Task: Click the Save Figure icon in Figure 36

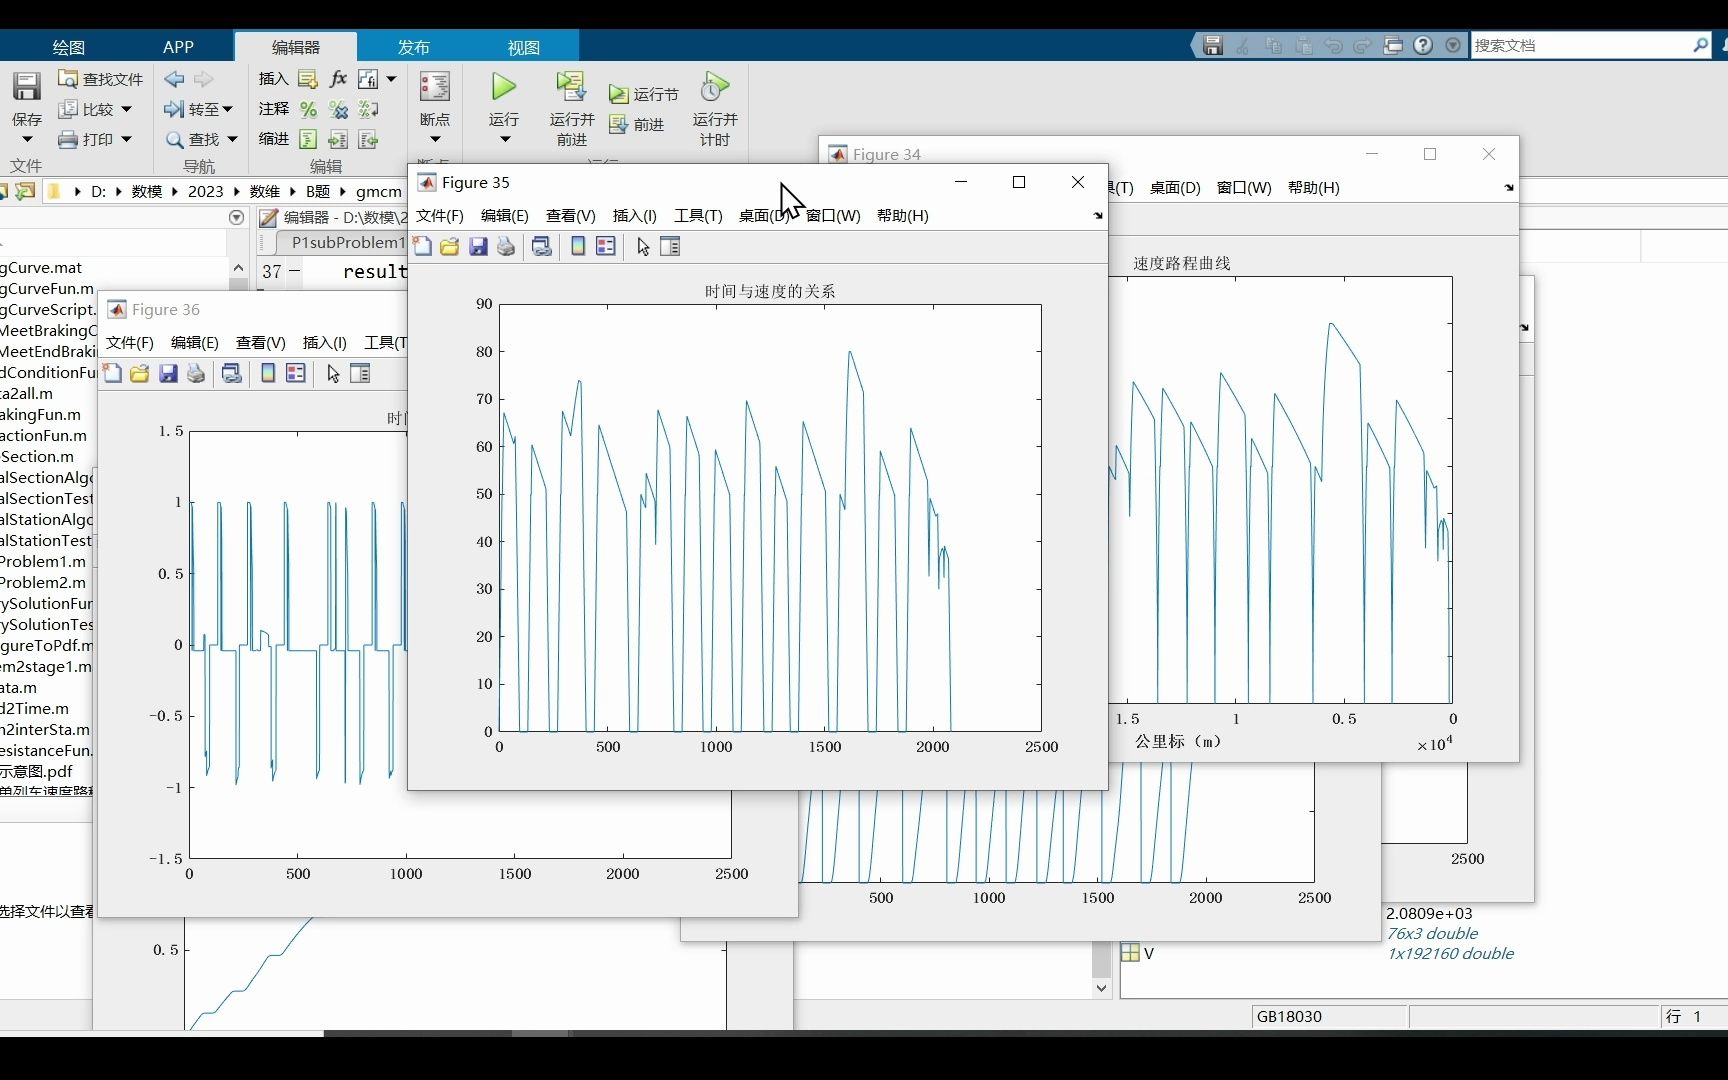Action: coord(168,373)
